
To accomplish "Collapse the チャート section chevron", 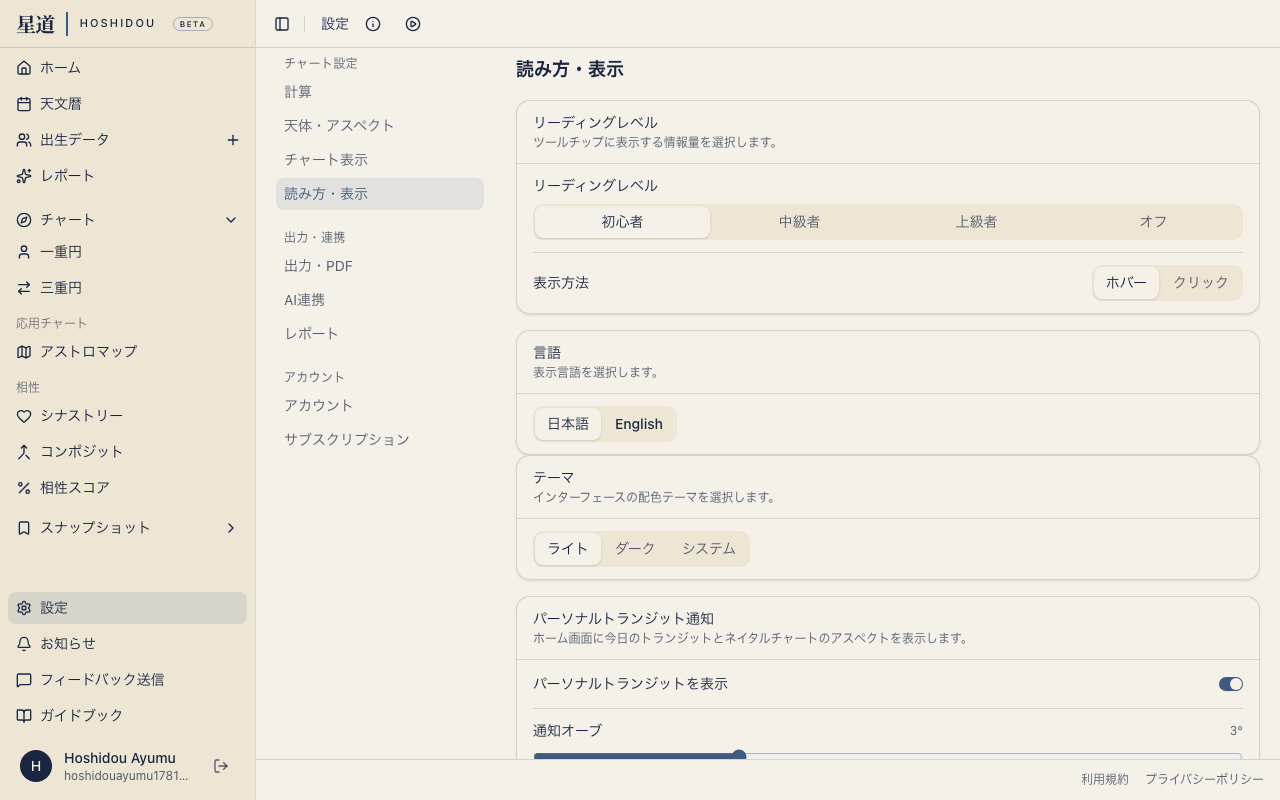I will pos(231,220).
